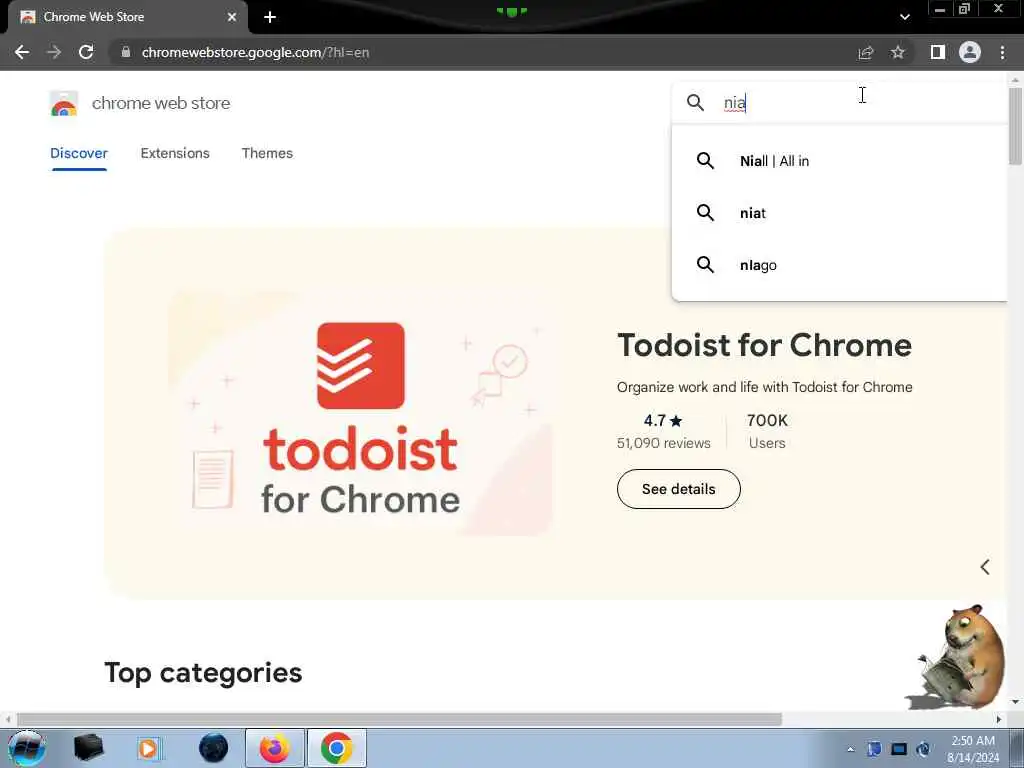Click the 'Top categories' heading

(x=203, y=673)
